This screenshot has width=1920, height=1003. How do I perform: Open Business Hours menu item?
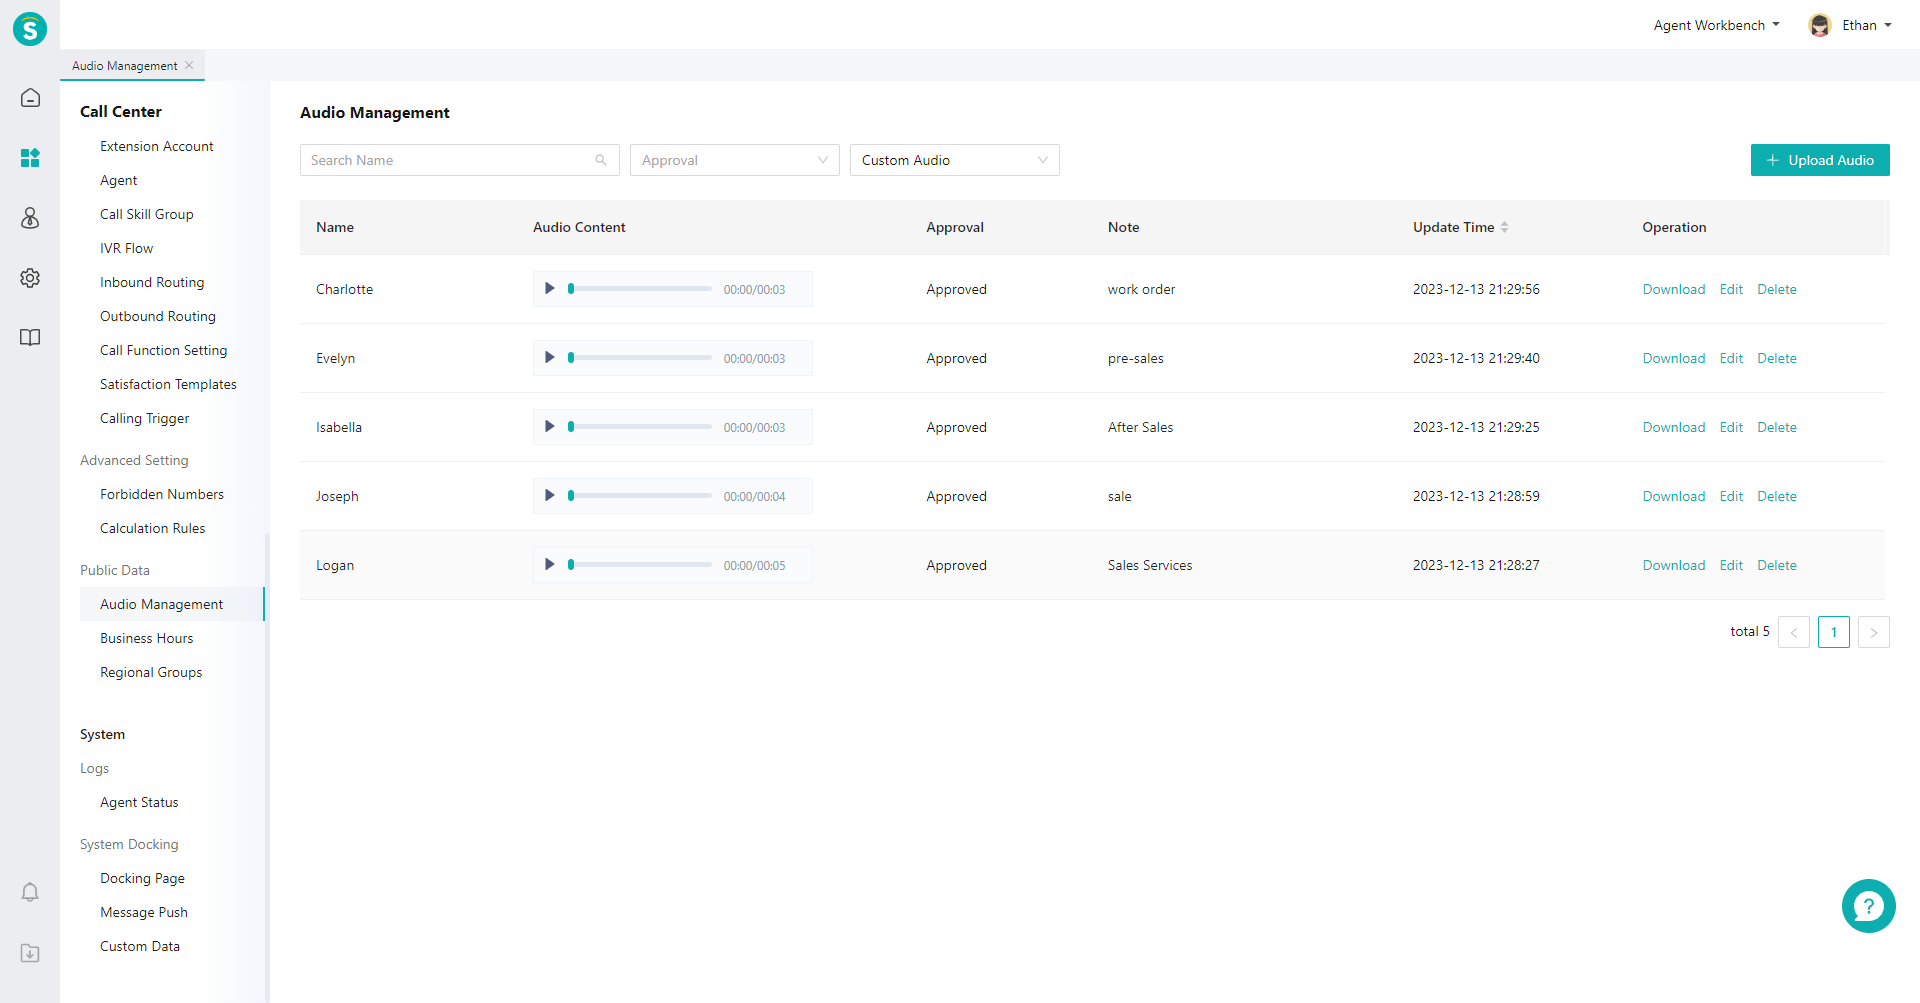click(147, 638)
